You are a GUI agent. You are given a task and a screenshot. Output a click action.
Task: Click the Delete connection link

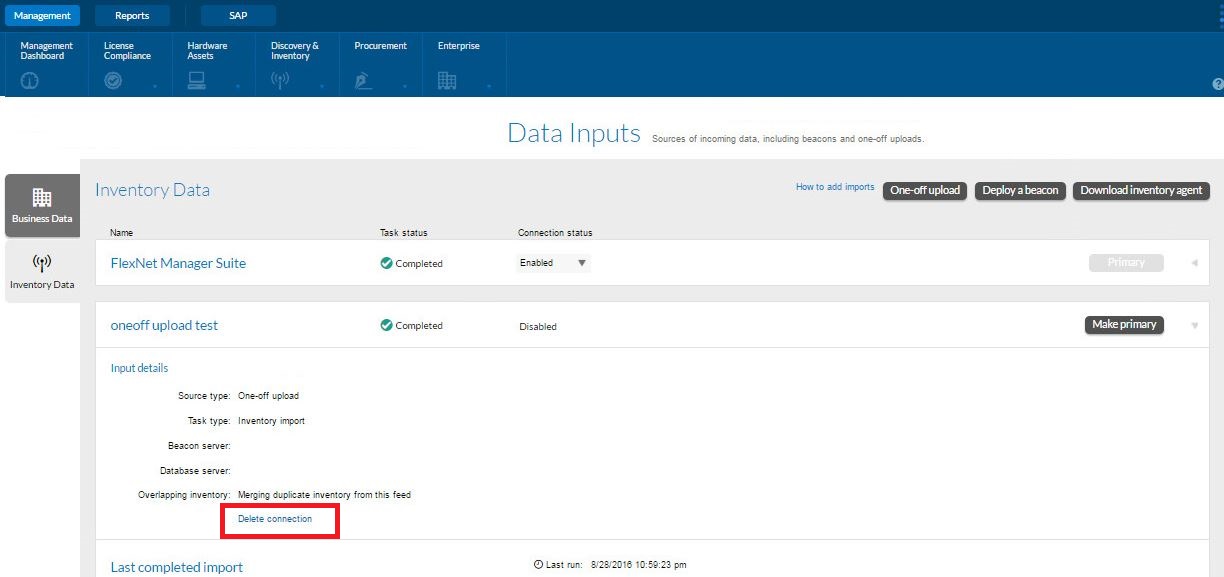click(x=275, y=519)
